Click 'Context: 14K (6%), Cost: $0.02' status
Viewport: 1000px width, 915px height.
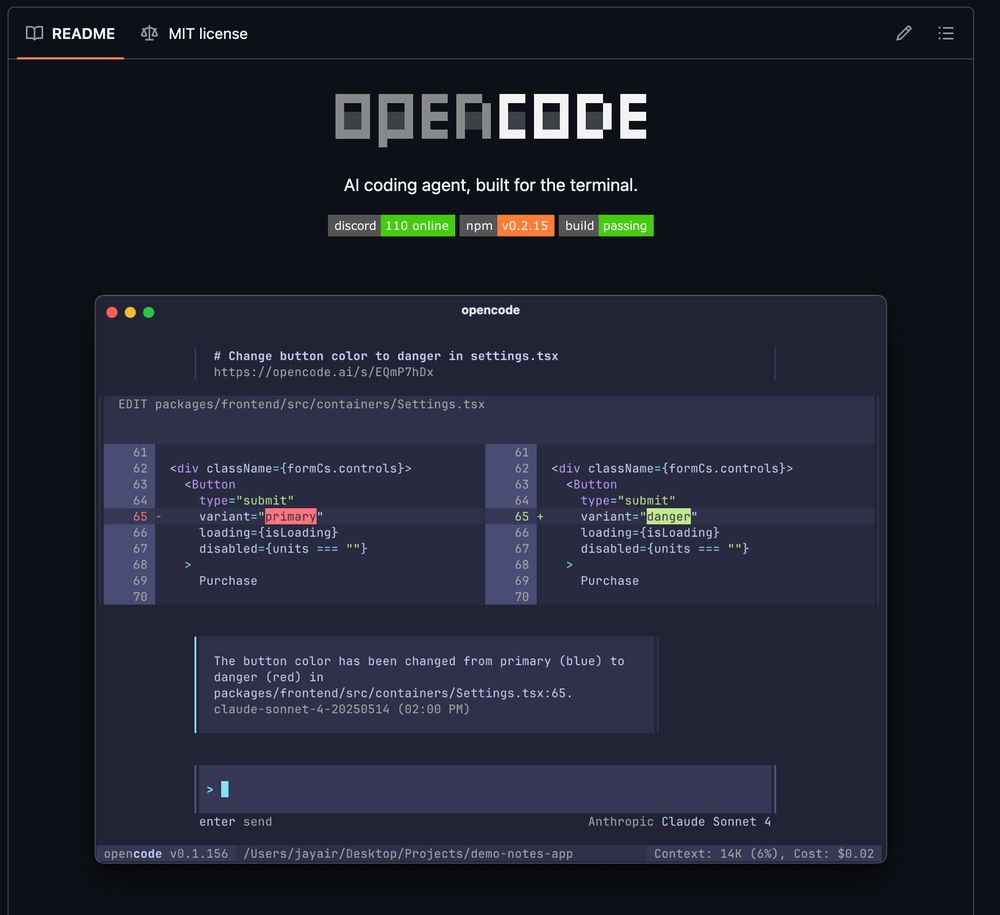pos(763,854)
